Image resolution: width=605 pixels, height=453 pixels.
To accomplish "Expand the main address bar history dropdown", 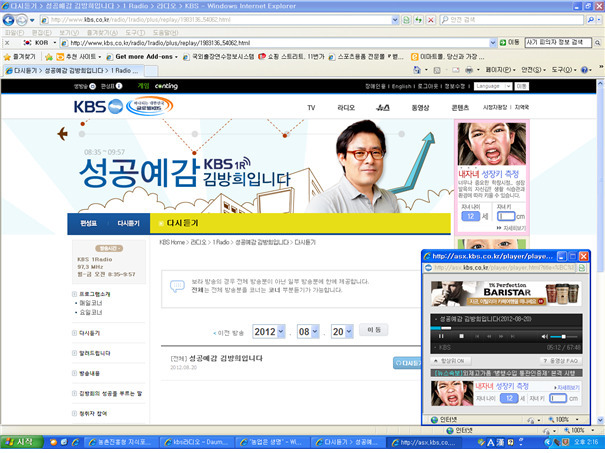I will click(x=395, y=20).
